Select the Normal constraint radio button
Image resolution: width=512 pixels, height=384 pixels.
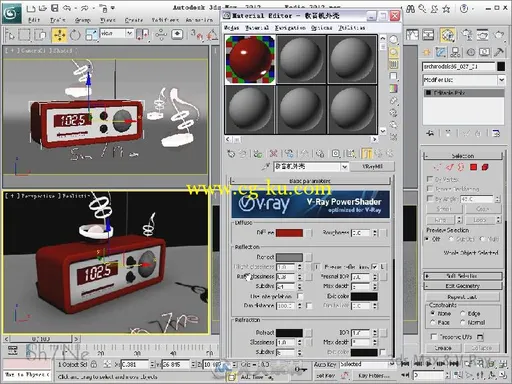coord(463,322)
